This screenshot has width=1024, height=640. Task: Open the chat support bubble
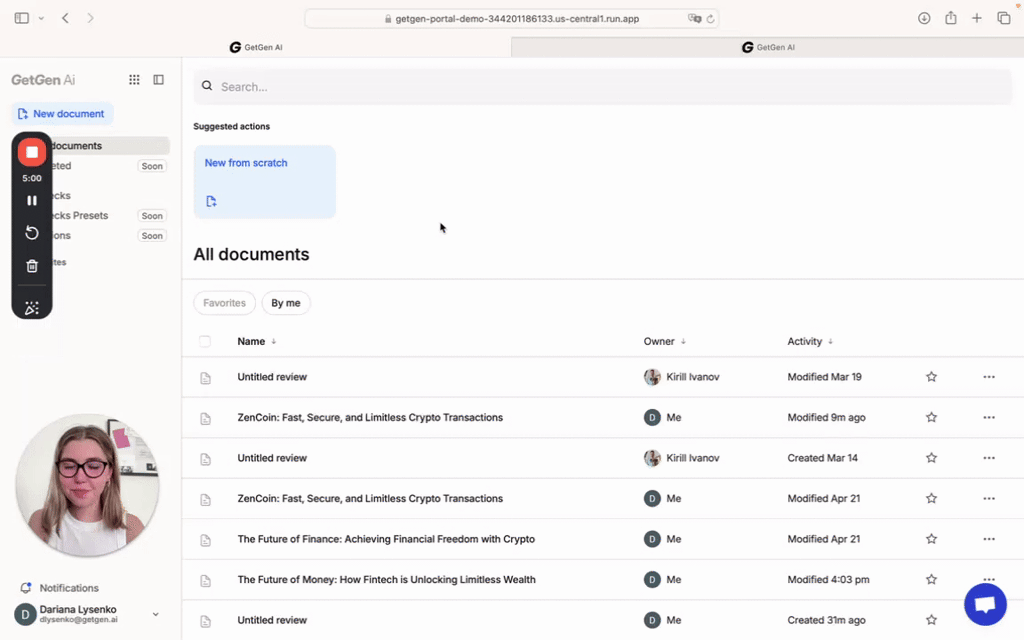click(985, 604)
